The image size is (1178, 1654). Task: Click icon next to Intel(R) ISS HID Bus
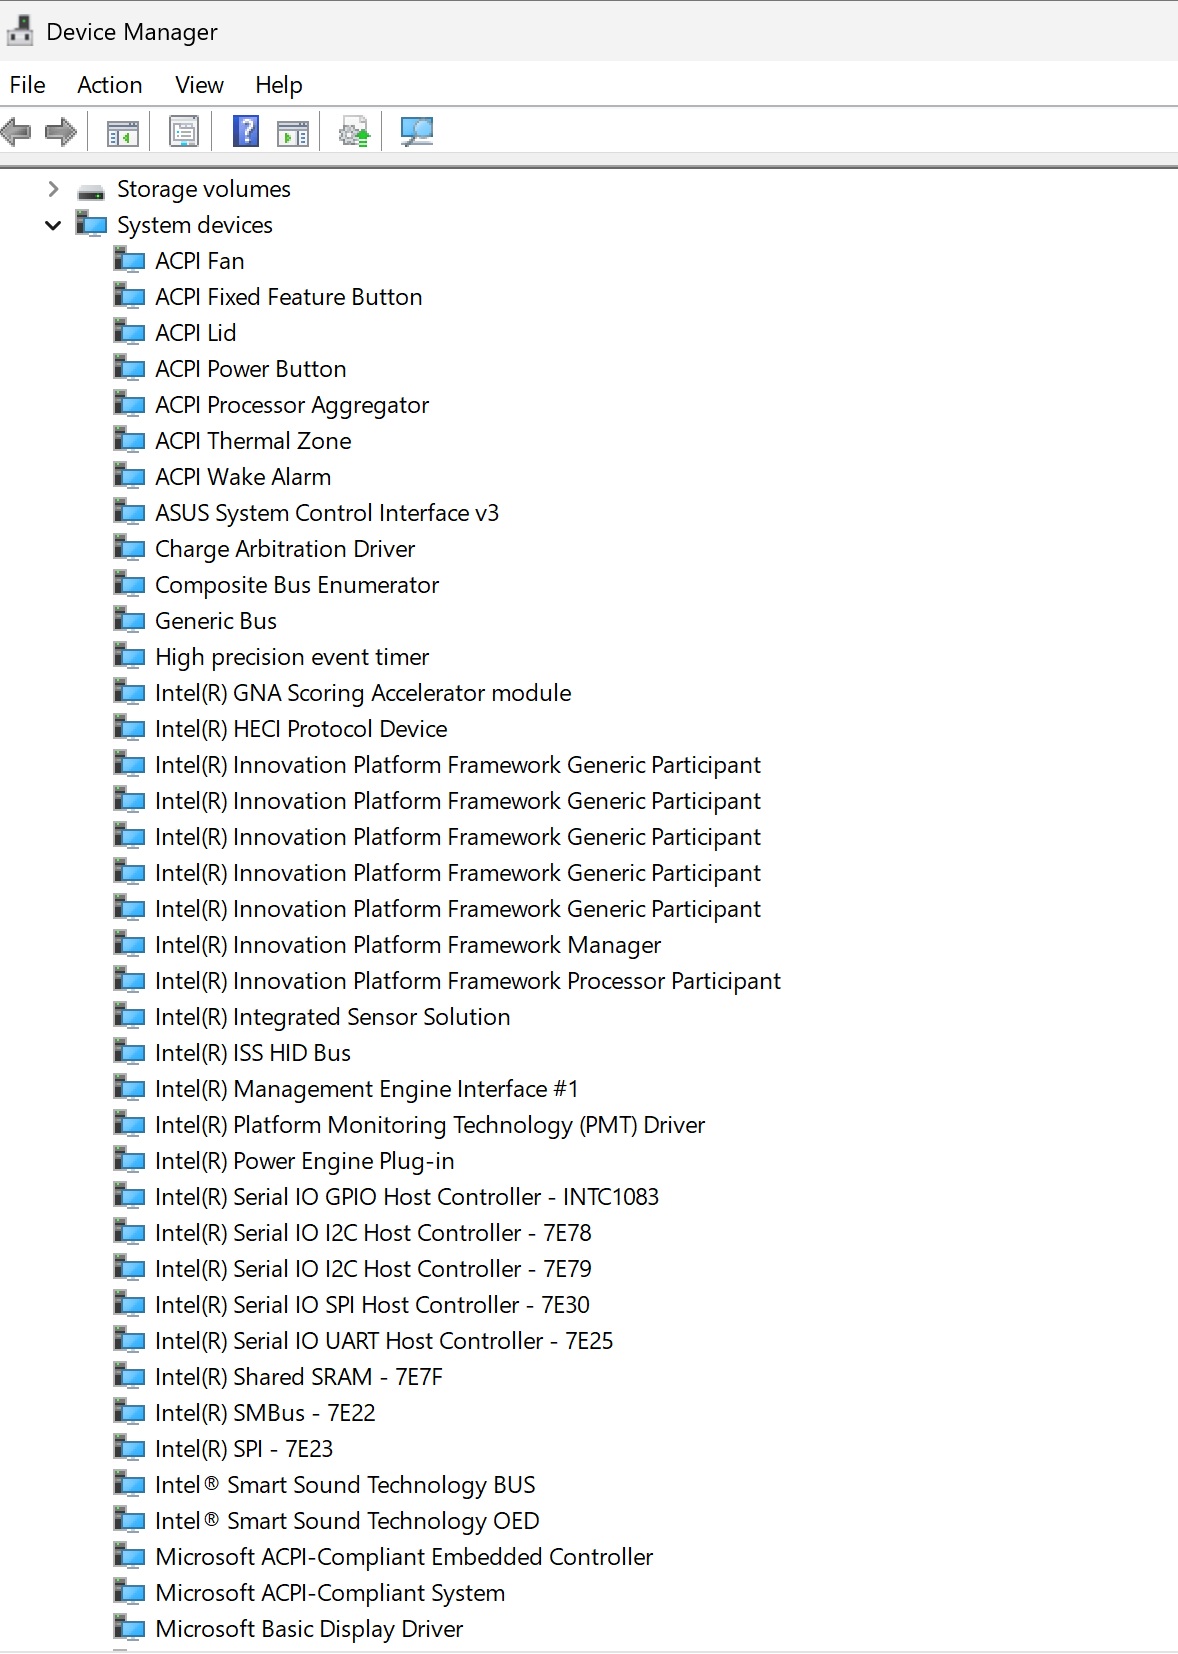tap(129, 1052)
